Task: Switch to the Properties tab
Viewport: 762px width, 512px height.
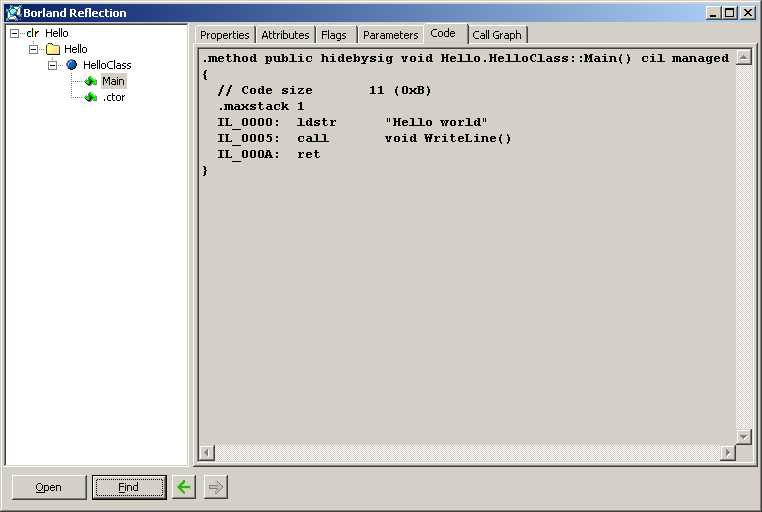Action: (x=224, y=35)
